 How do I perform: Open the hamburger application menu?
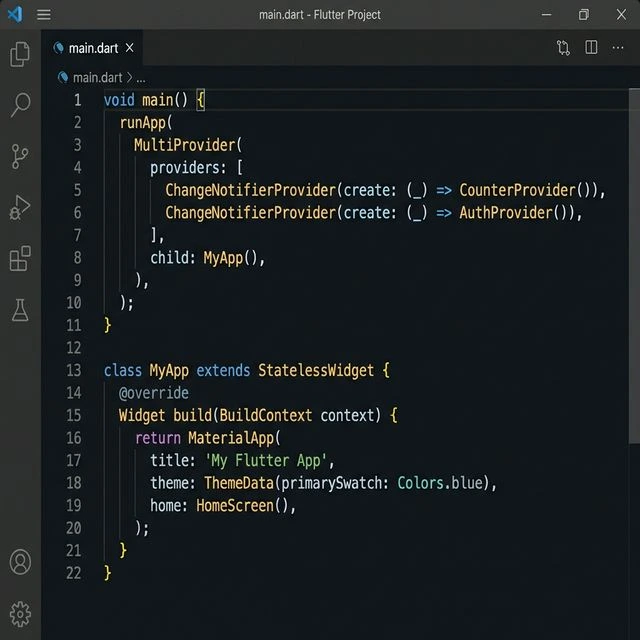[x=44, y=15]
